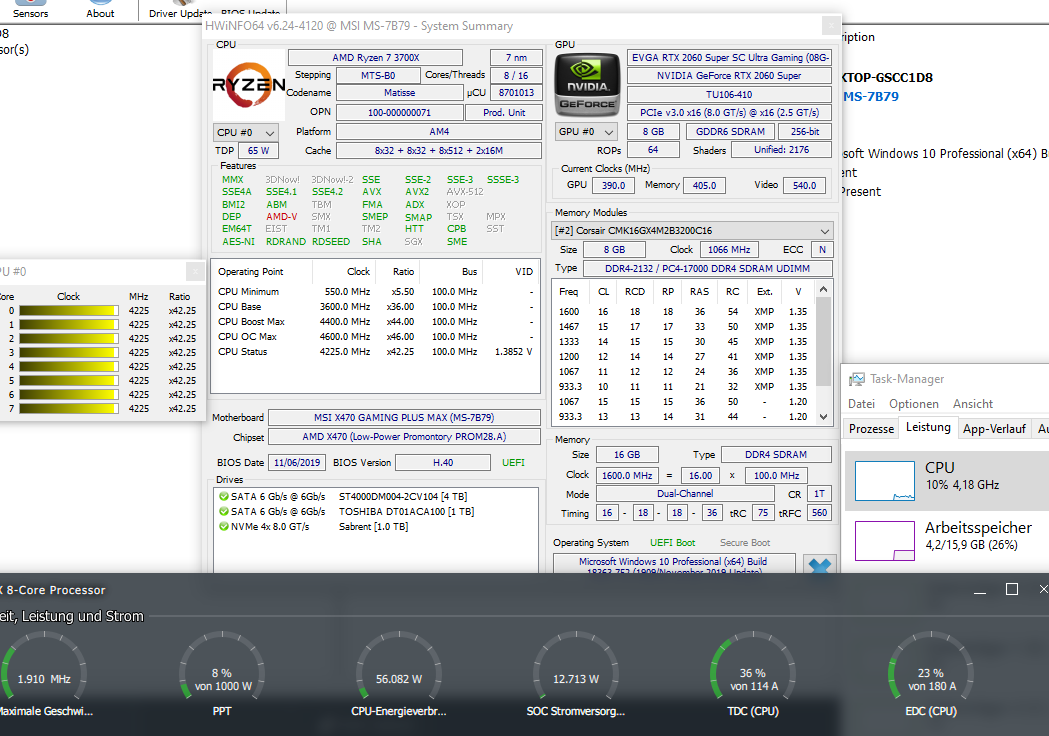This screenshot has height=736, width=1049.
Task: Switch to the Leistung tab in Task-Manager
Action: click(x=928, y=427)
